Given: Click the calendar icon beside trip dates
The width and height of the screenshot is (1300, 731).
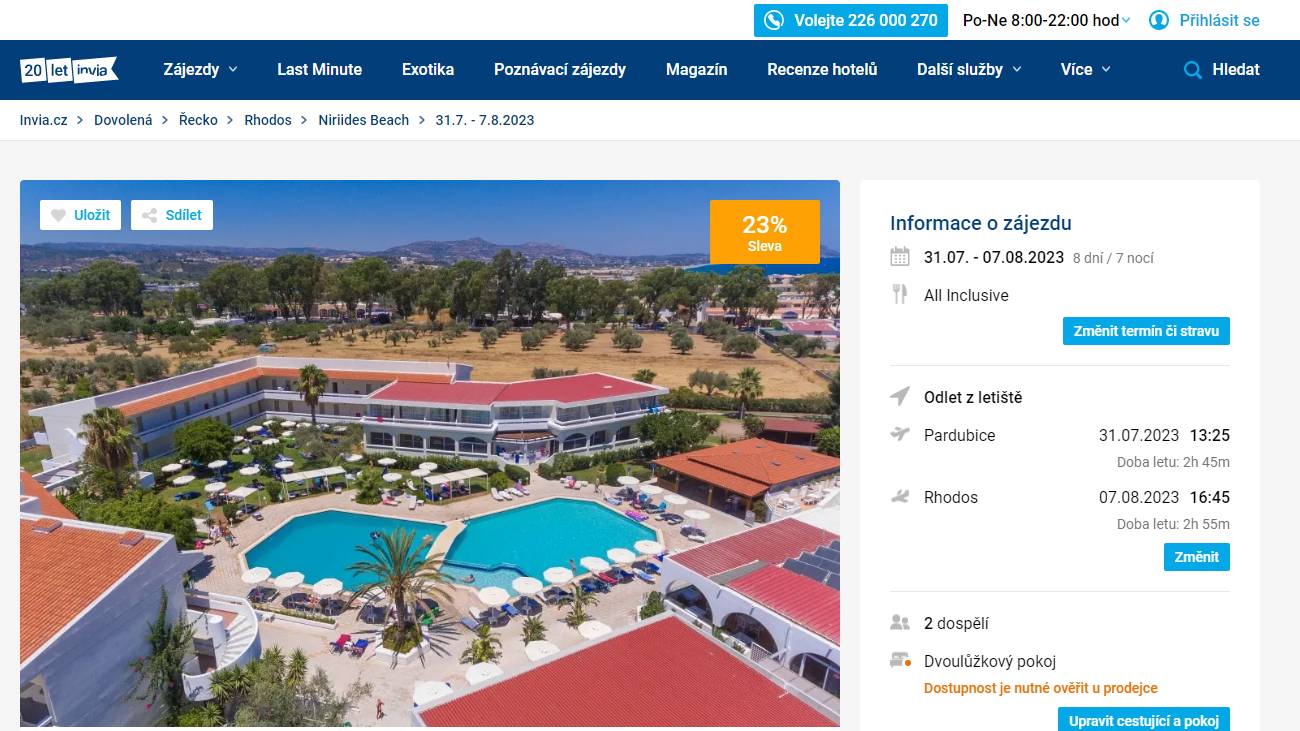Looking at the screenshot, I should 900,257.
